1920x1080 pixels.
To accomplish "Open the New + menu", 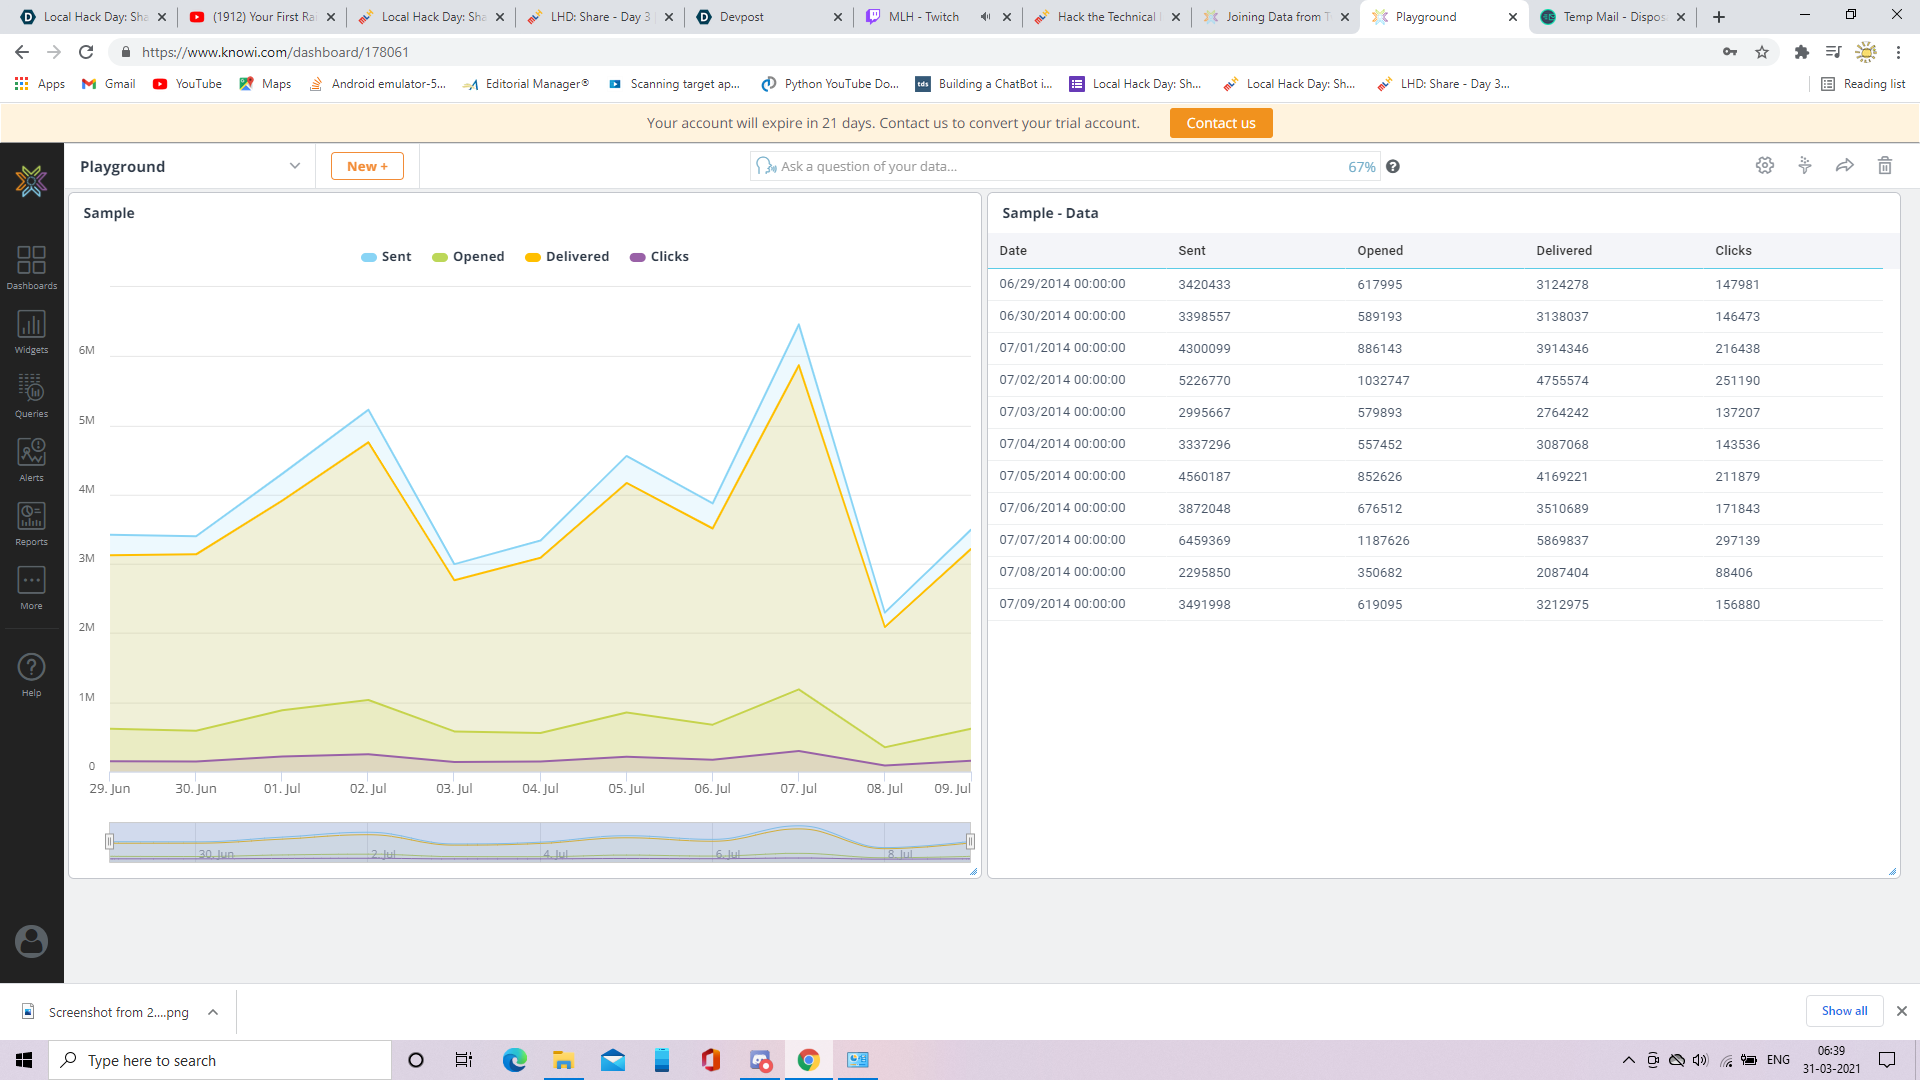I will (367, 166).
